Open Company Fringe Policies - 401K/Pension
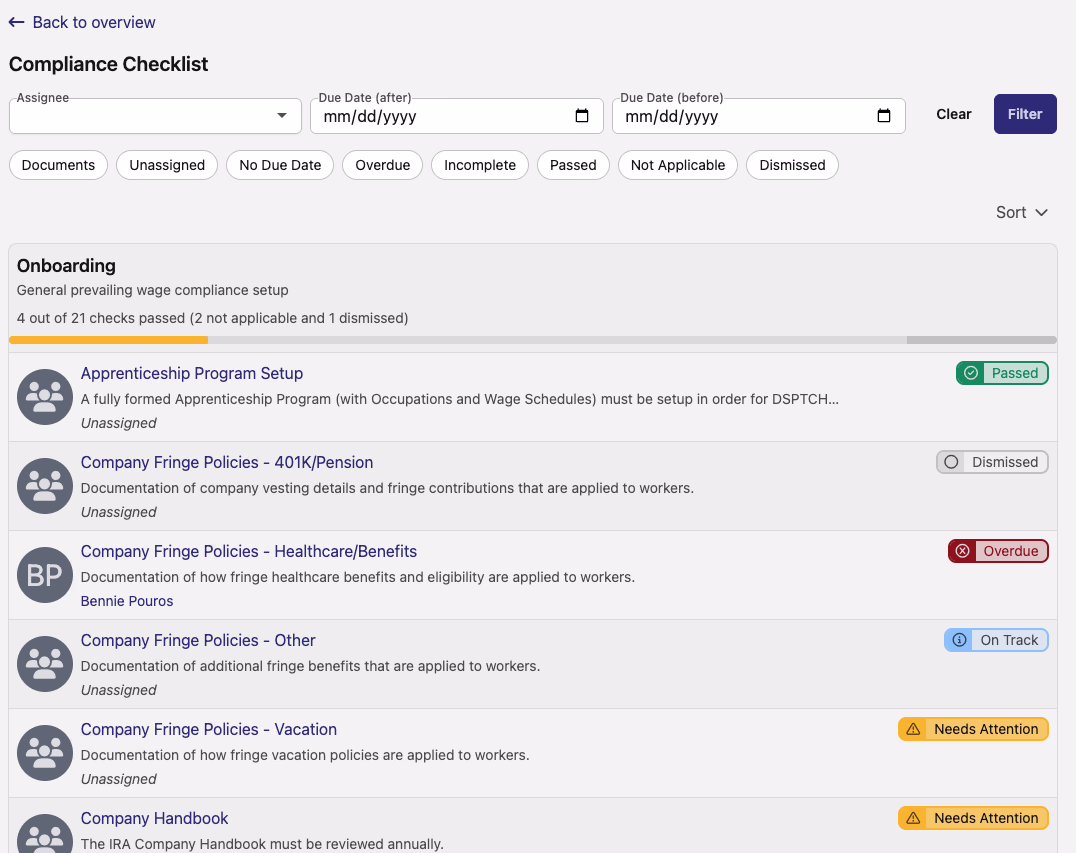 point(226,463)
